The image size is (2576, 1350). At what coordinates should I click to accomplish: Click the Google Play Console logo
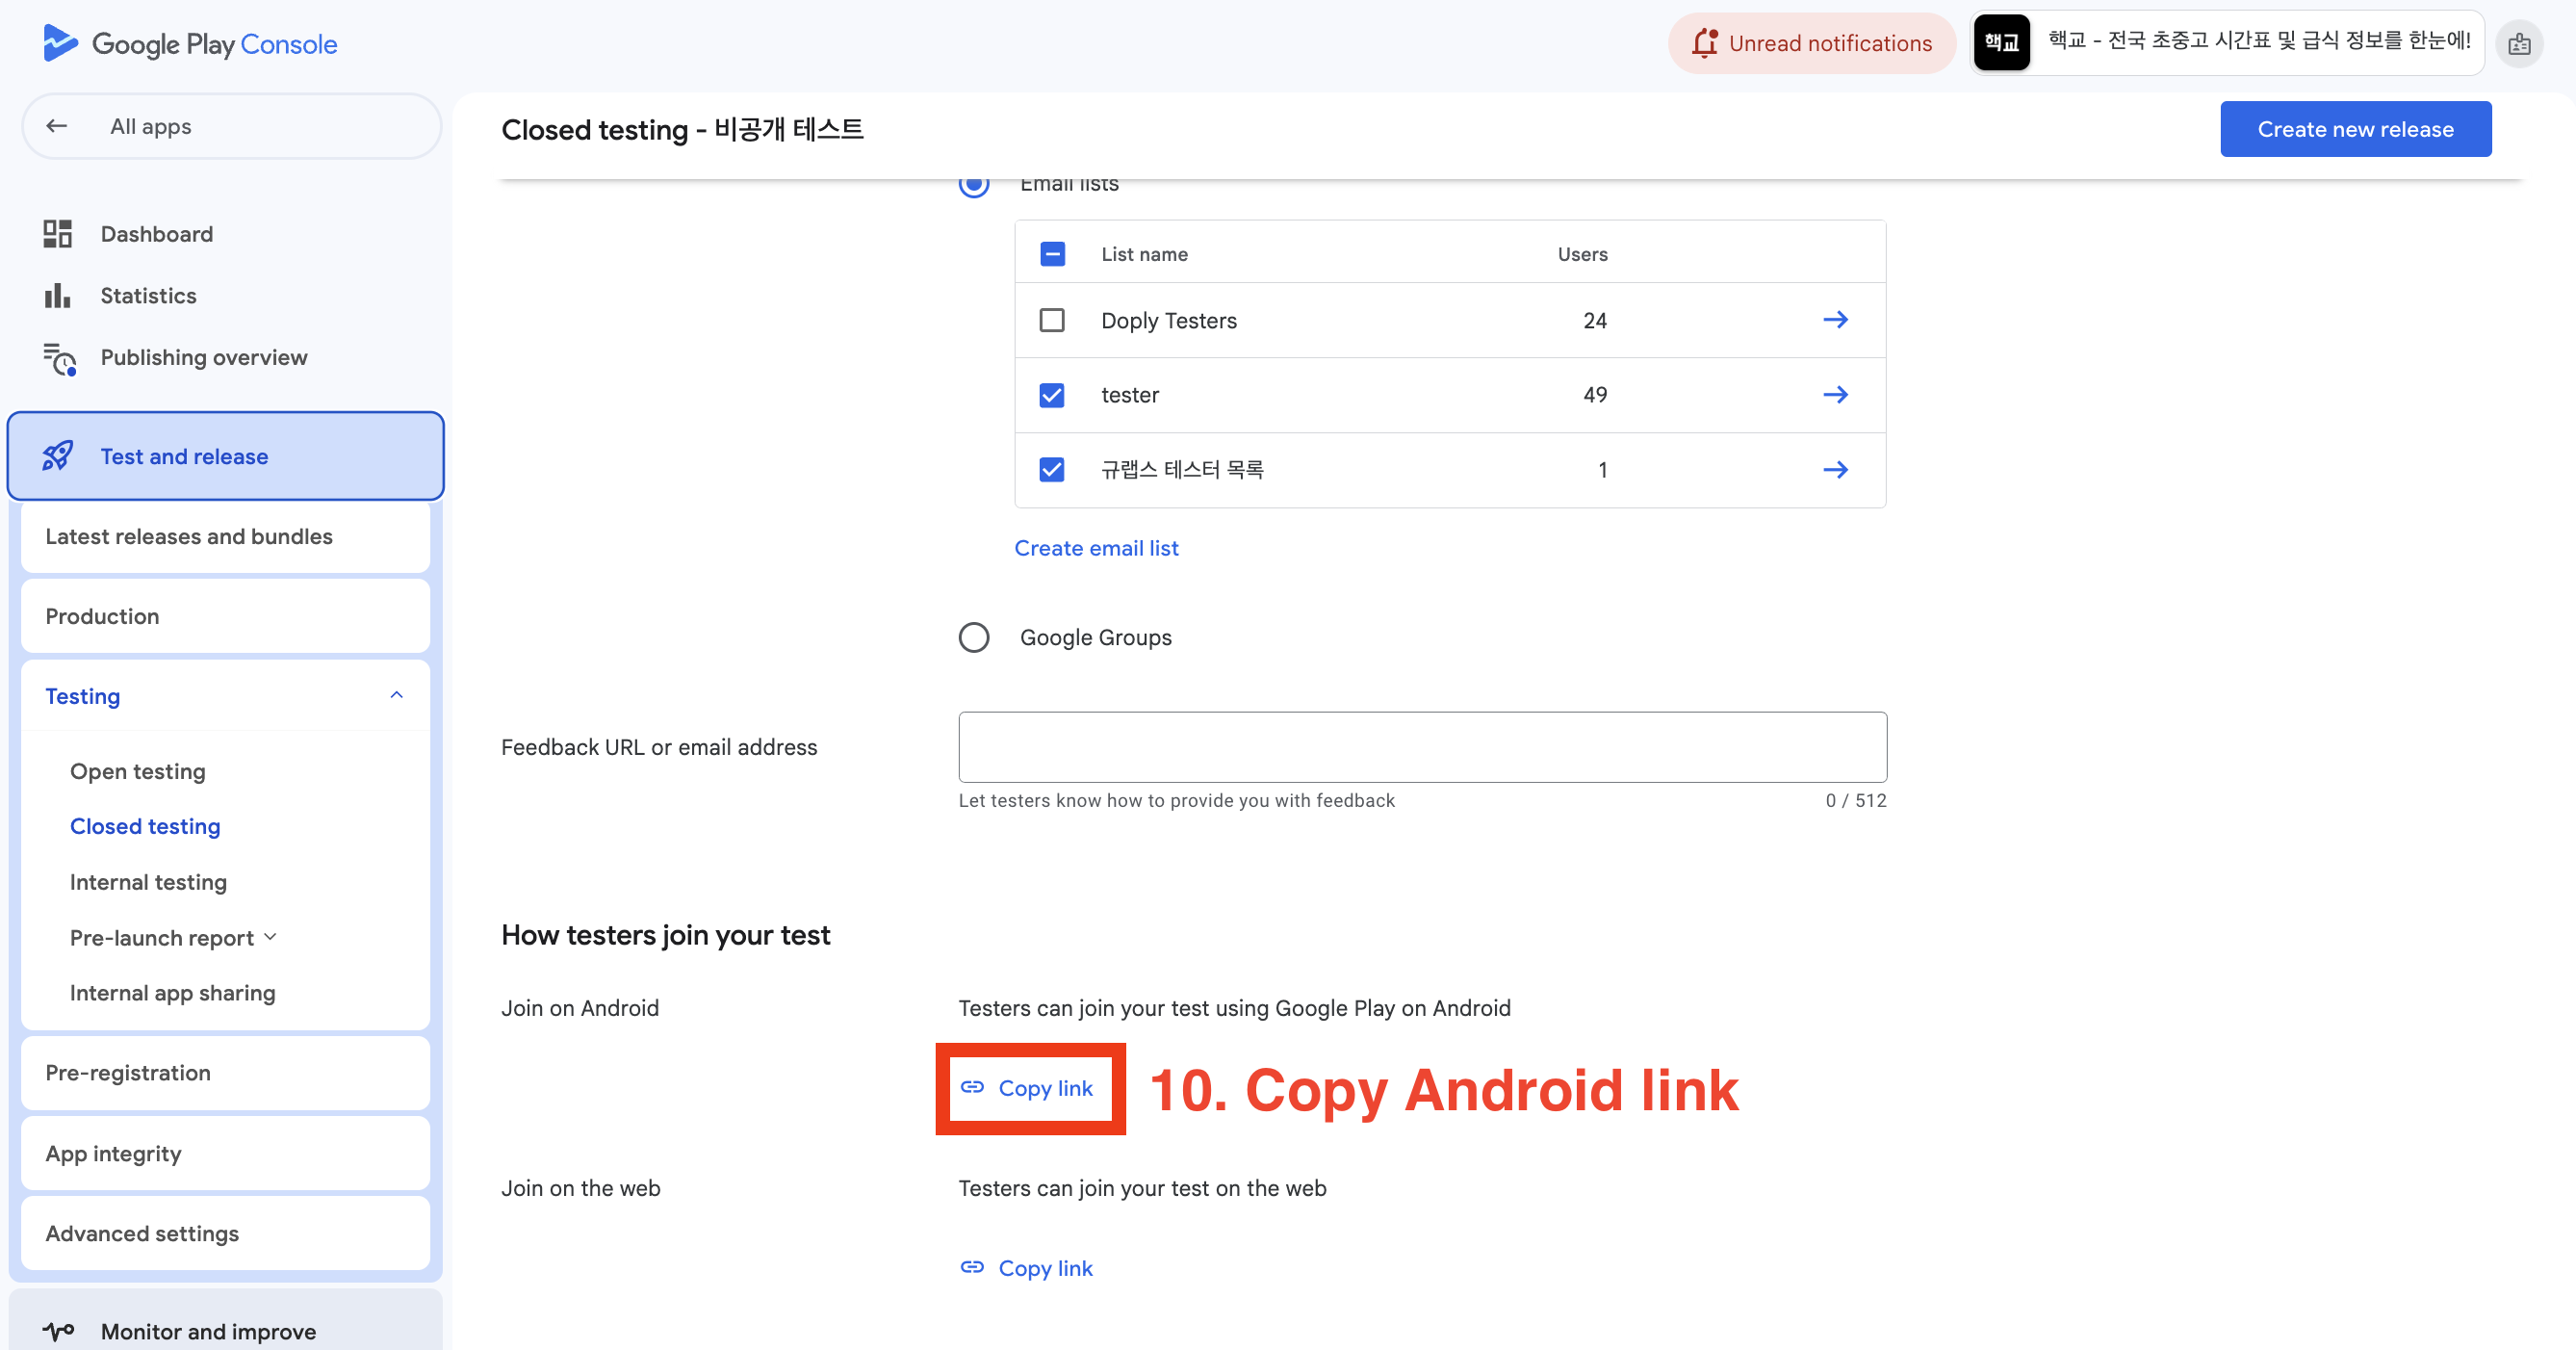click(190, 44)
